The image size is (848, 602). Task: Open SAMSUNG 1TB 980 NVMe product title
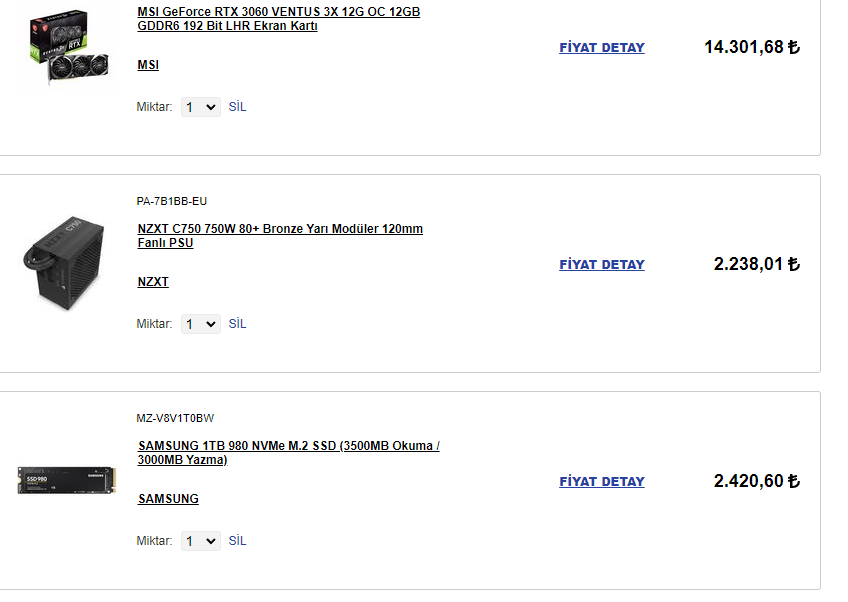288,453
